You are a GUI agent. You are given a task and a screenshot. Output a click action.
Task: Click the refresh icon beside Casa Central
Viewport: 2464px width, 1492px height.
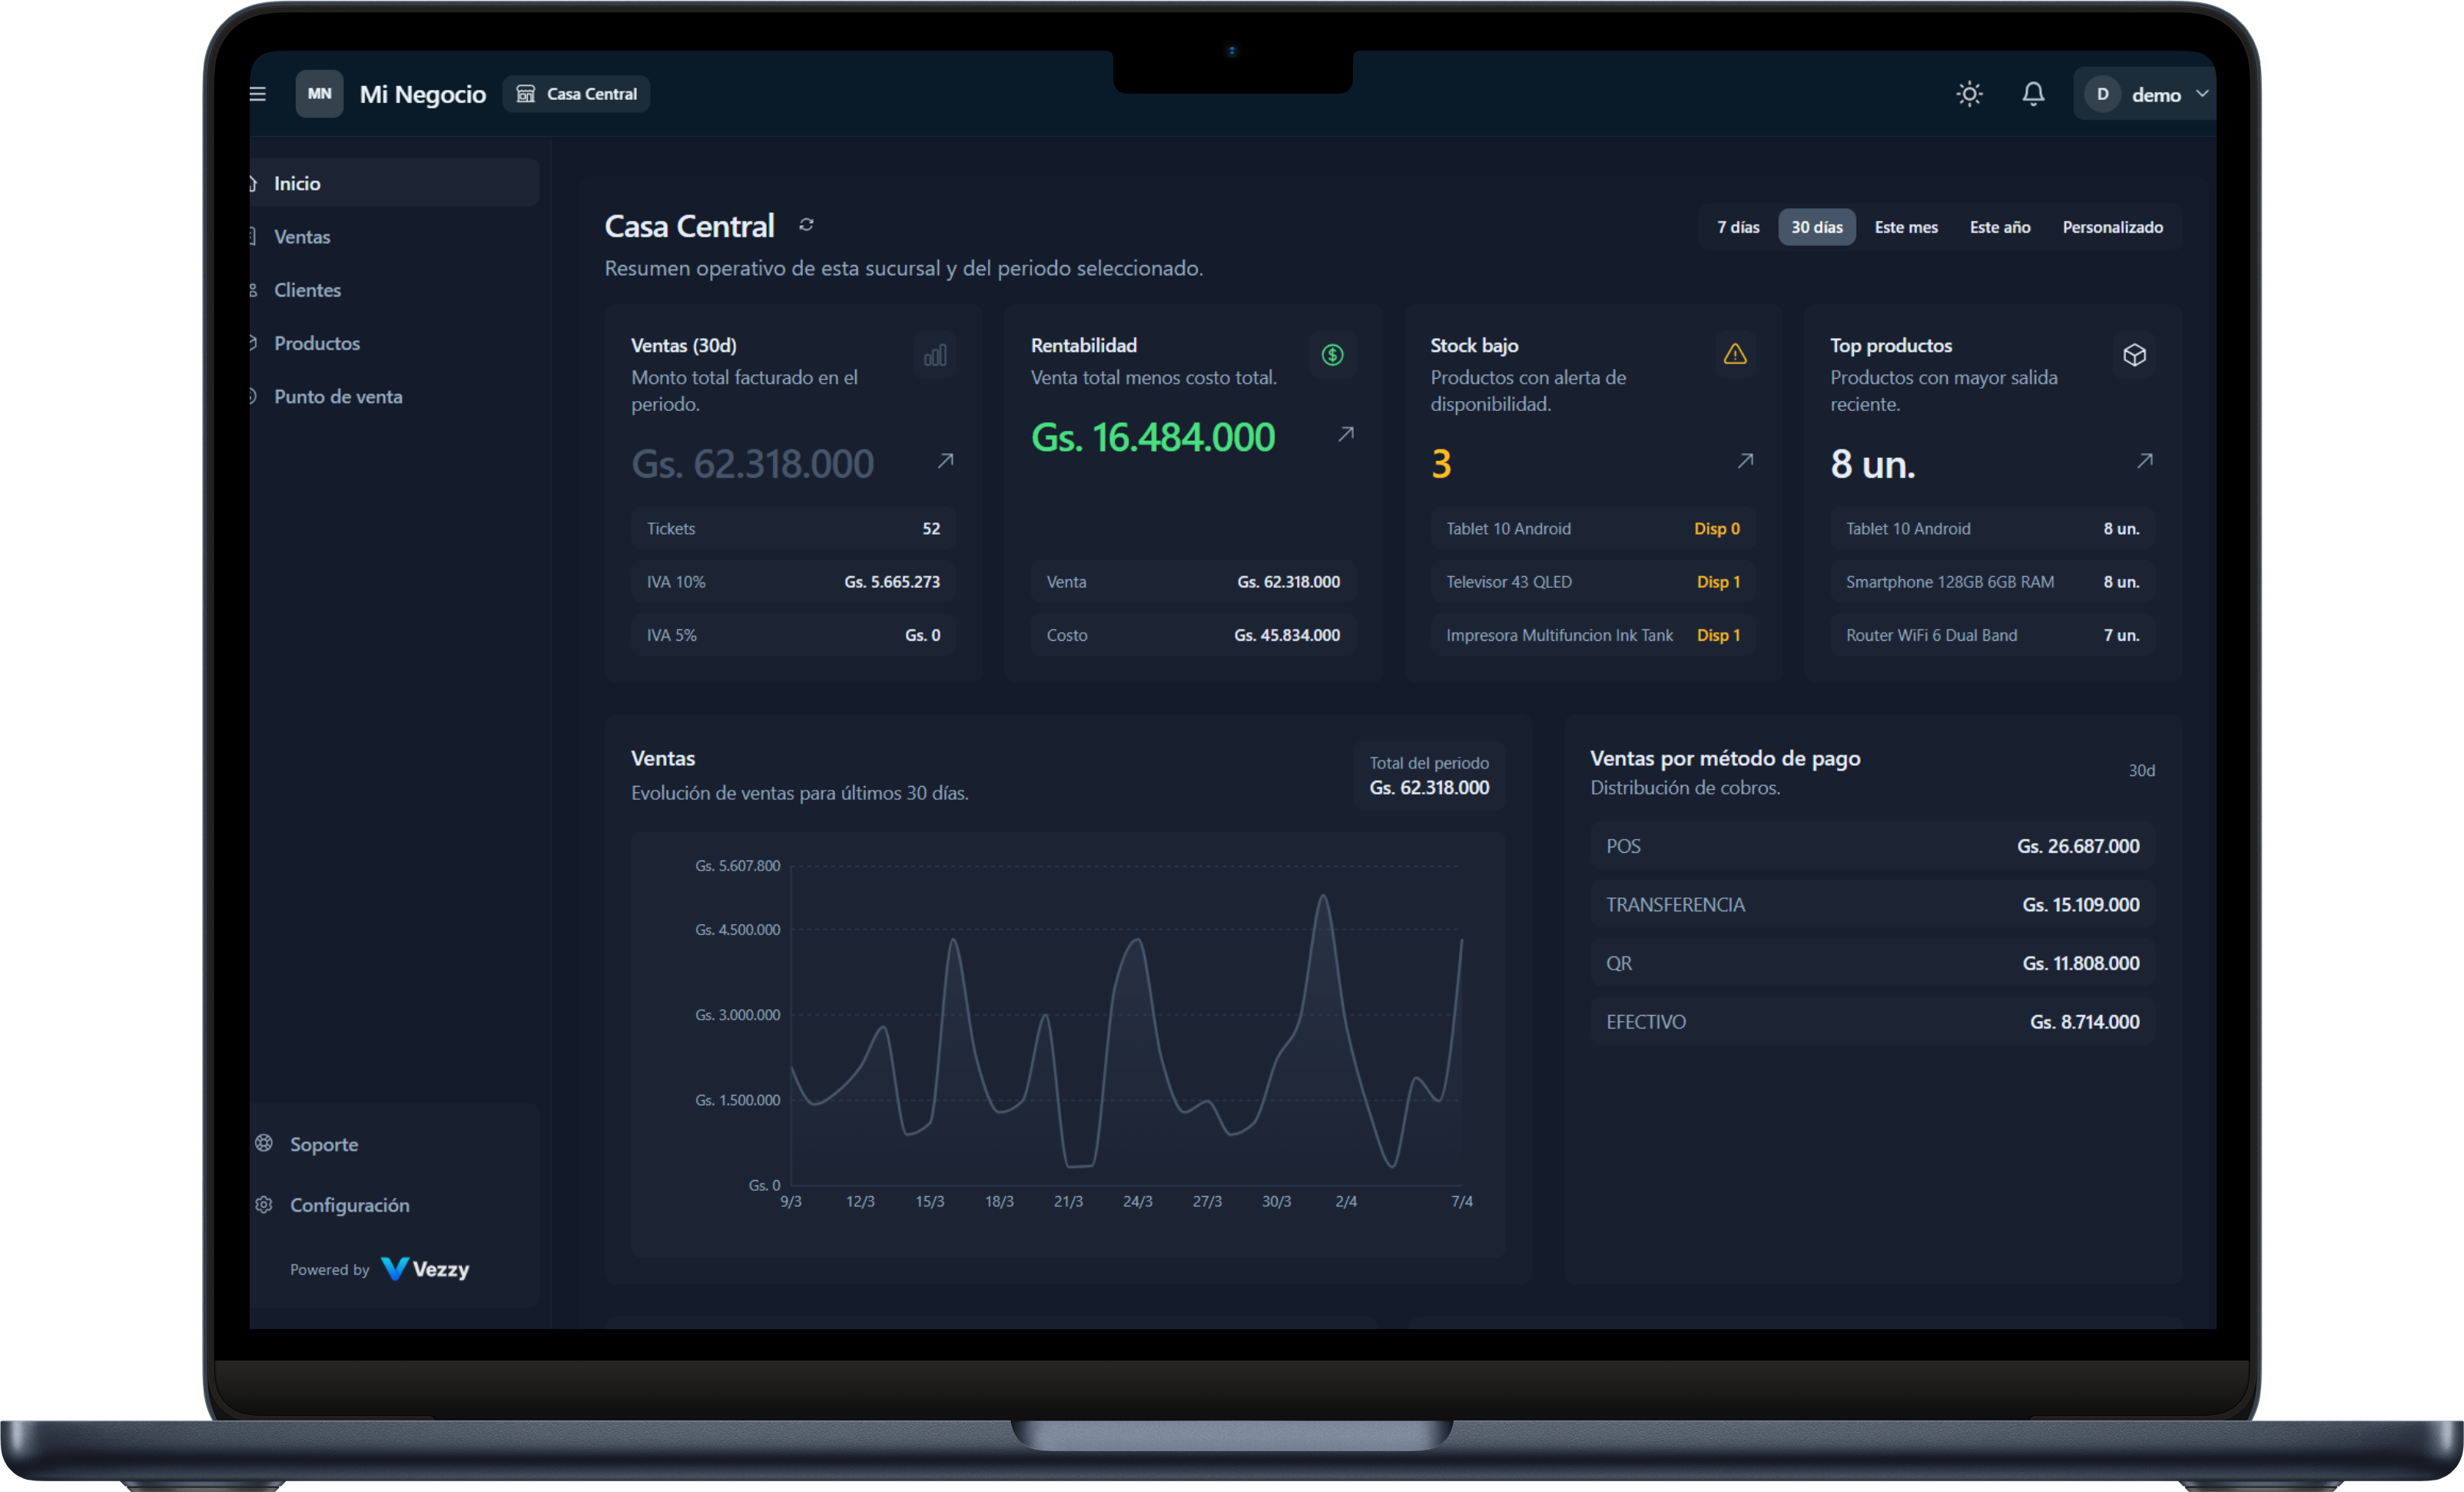coord(806,225)
